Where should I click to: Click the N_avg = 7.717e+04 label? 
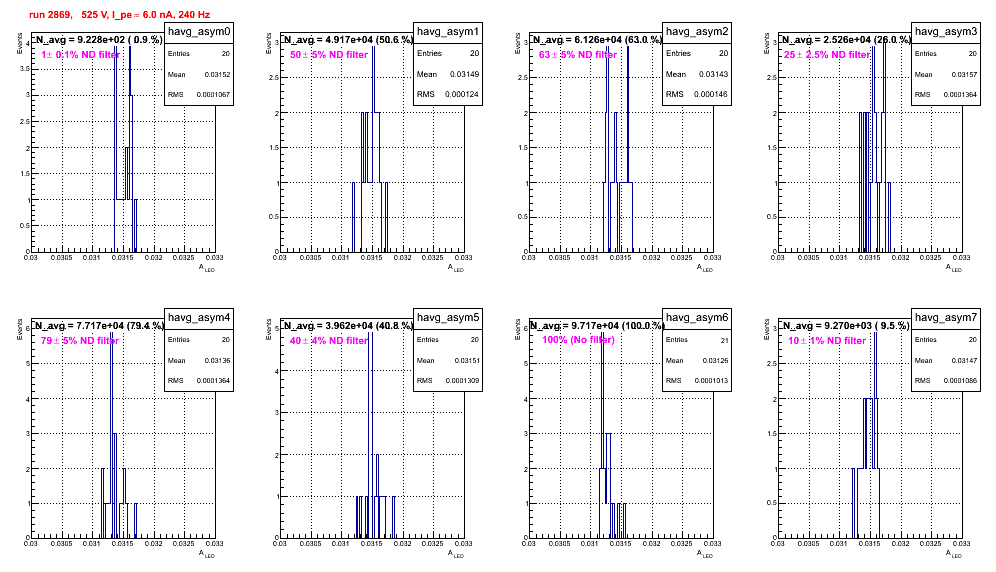point(99,325)
